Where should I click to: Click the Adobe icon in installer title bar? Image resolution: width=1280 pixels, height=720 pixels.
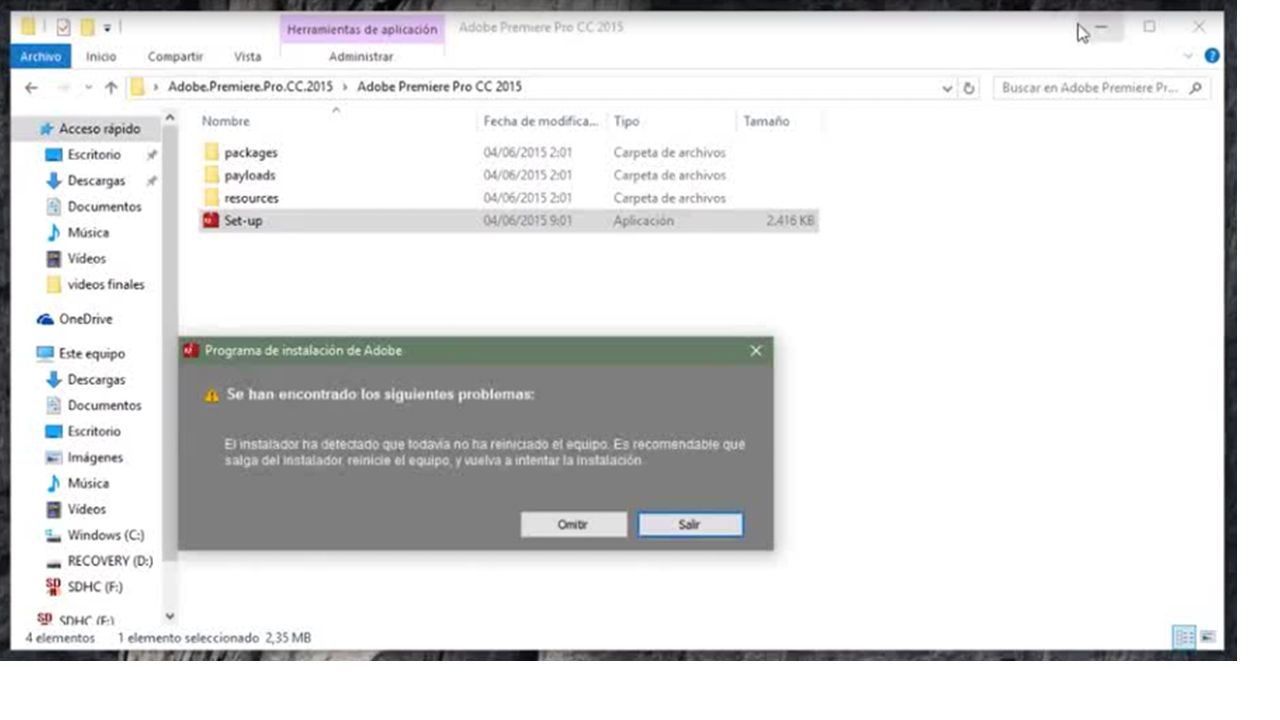[191, 350]
